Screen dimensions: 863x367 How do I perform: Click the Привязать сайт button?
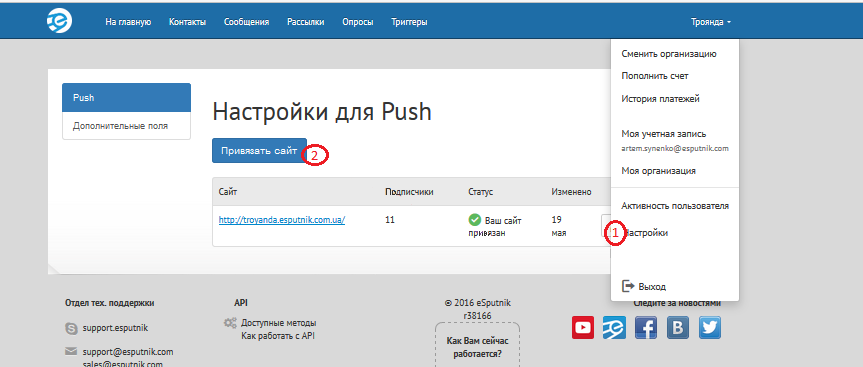259,150
